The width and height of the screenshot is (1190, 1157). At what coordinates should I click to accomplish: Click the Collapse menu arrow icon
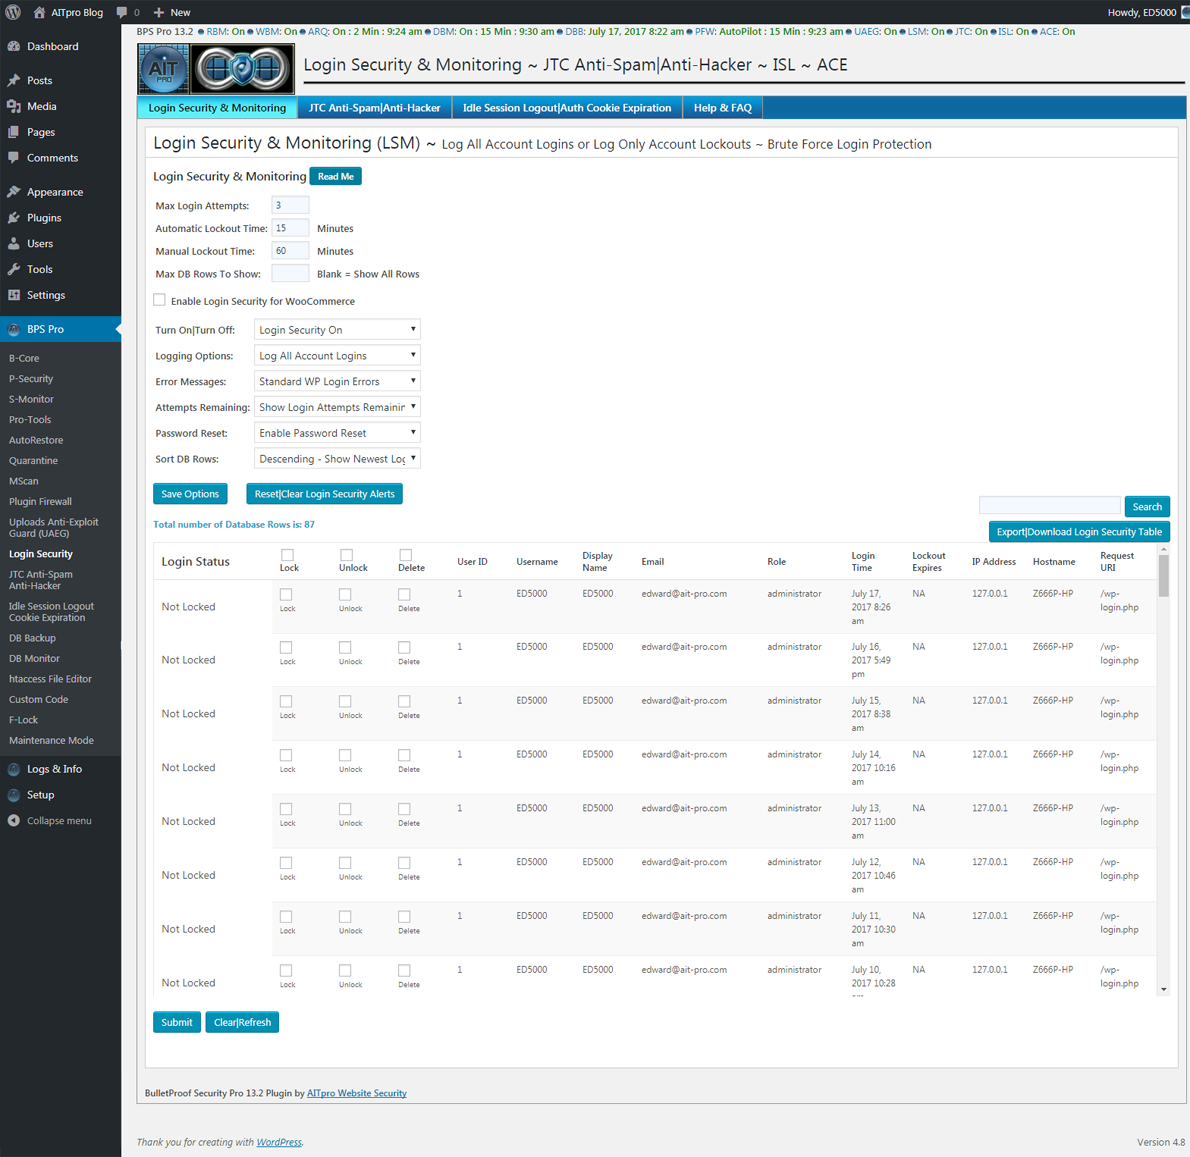pyautogui.click(x=14, y=821)
